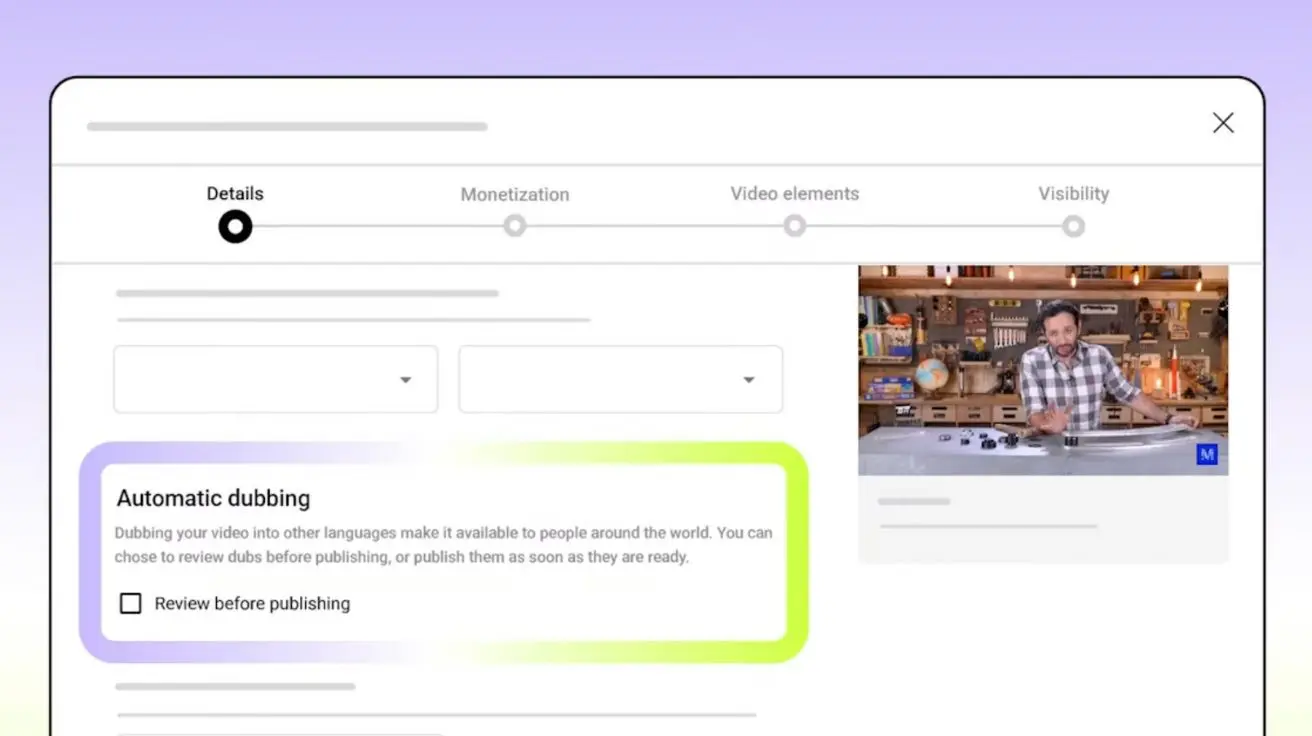The image size is (1312, 736).
Task: Click the Automatic dubbing description paragraph
Action: (x=443, y=545)
